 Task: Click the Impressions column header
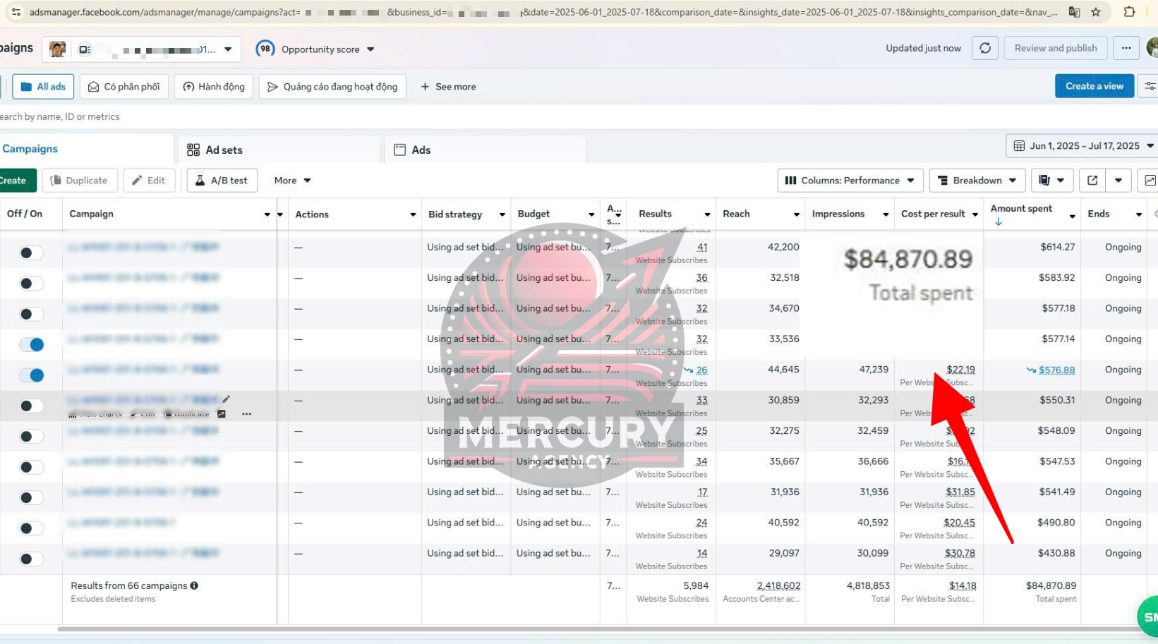(x=837, y=213)
